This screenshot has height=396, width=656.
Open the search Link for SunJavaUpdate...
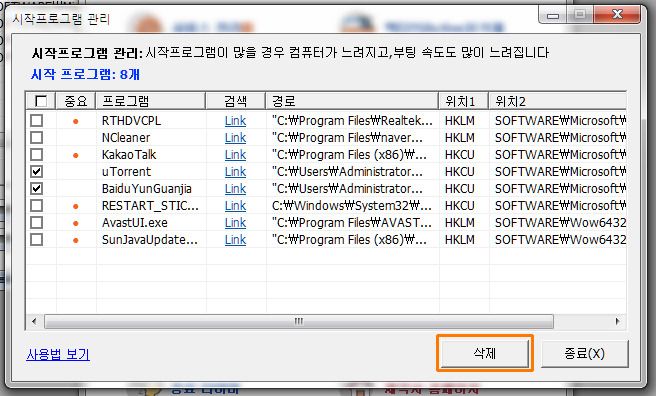[x=235, y=240]
